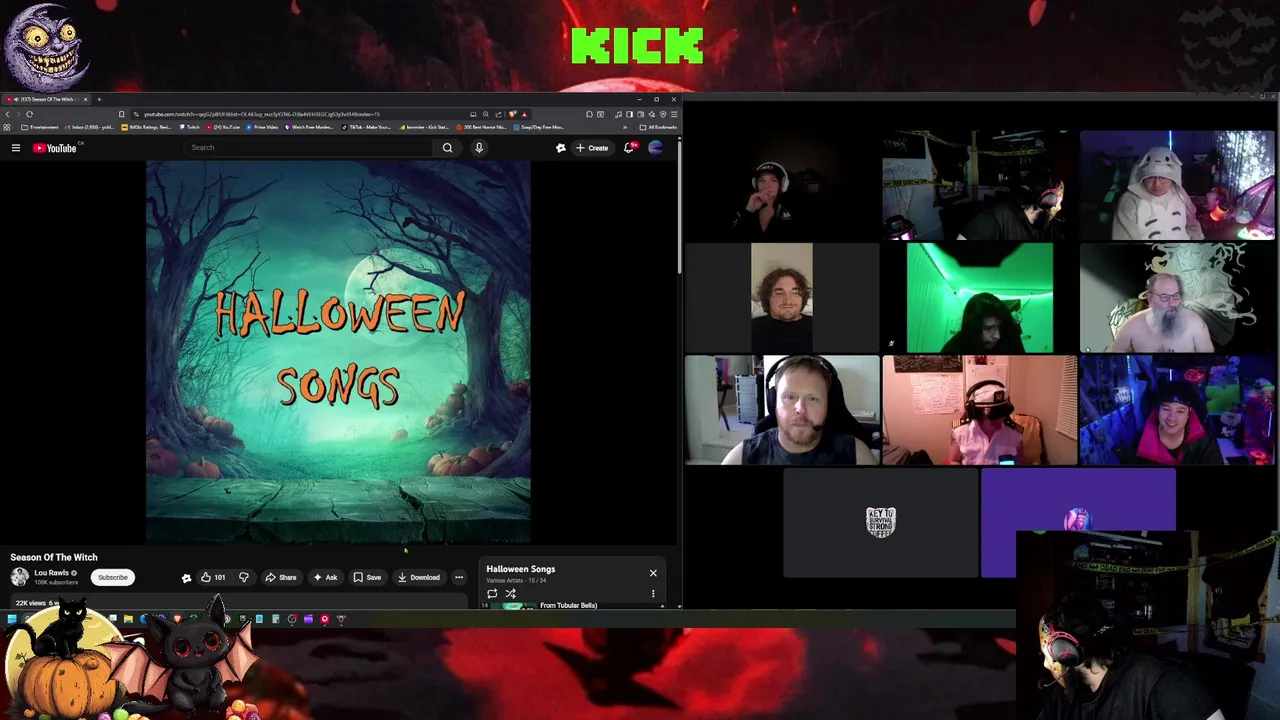
Task: Open the Lou Rawls channel avatar
Action: click(x=19, y=577)
